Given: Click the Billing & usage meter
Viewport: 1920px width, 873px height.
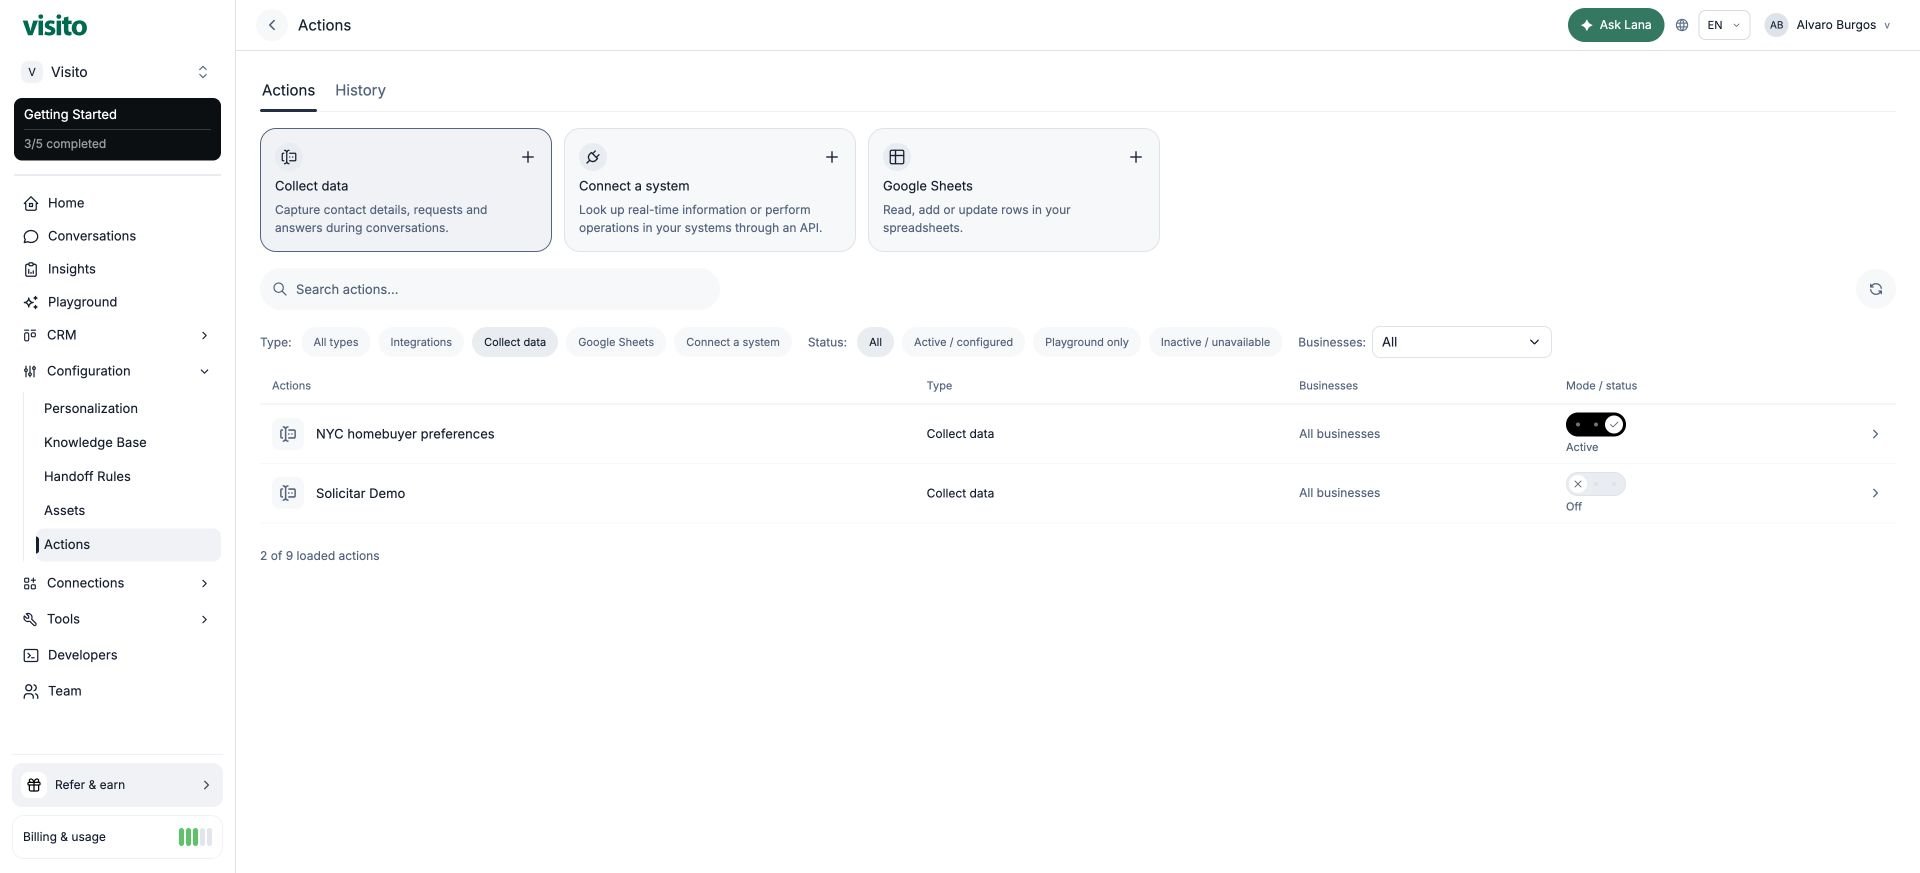Looking at the screenshot, I should [195, 837].
